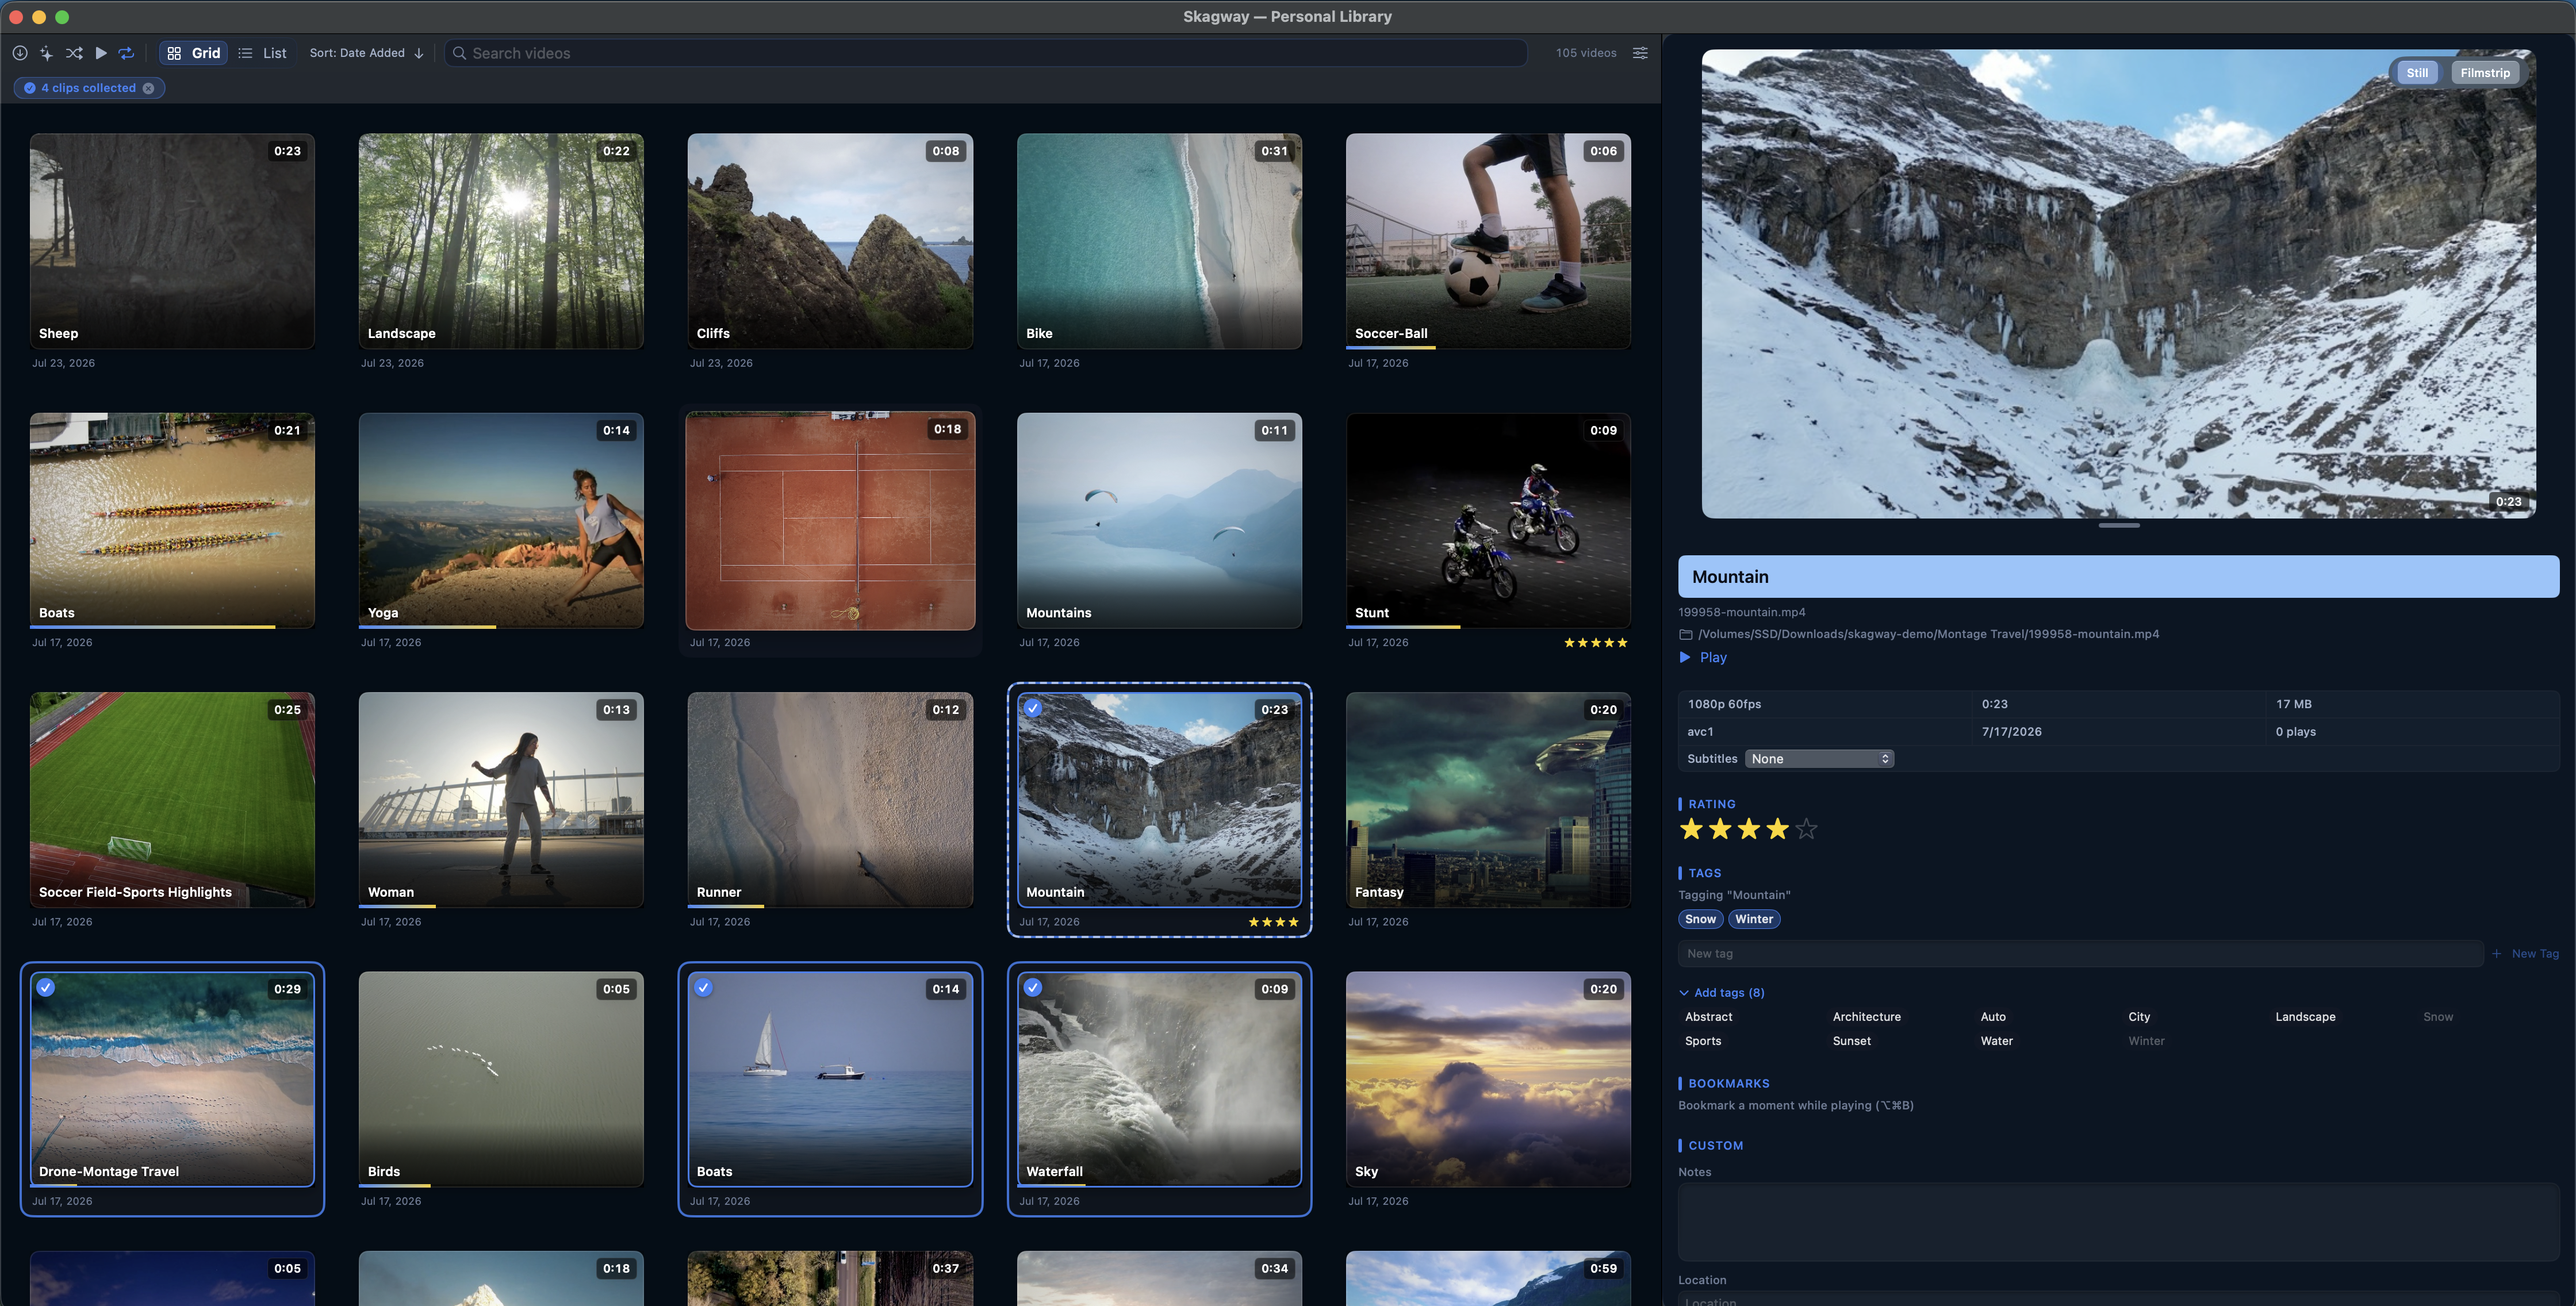Click the import download arrow icon
Viewport: 2576px width, 1306px height.
(20, 53)
